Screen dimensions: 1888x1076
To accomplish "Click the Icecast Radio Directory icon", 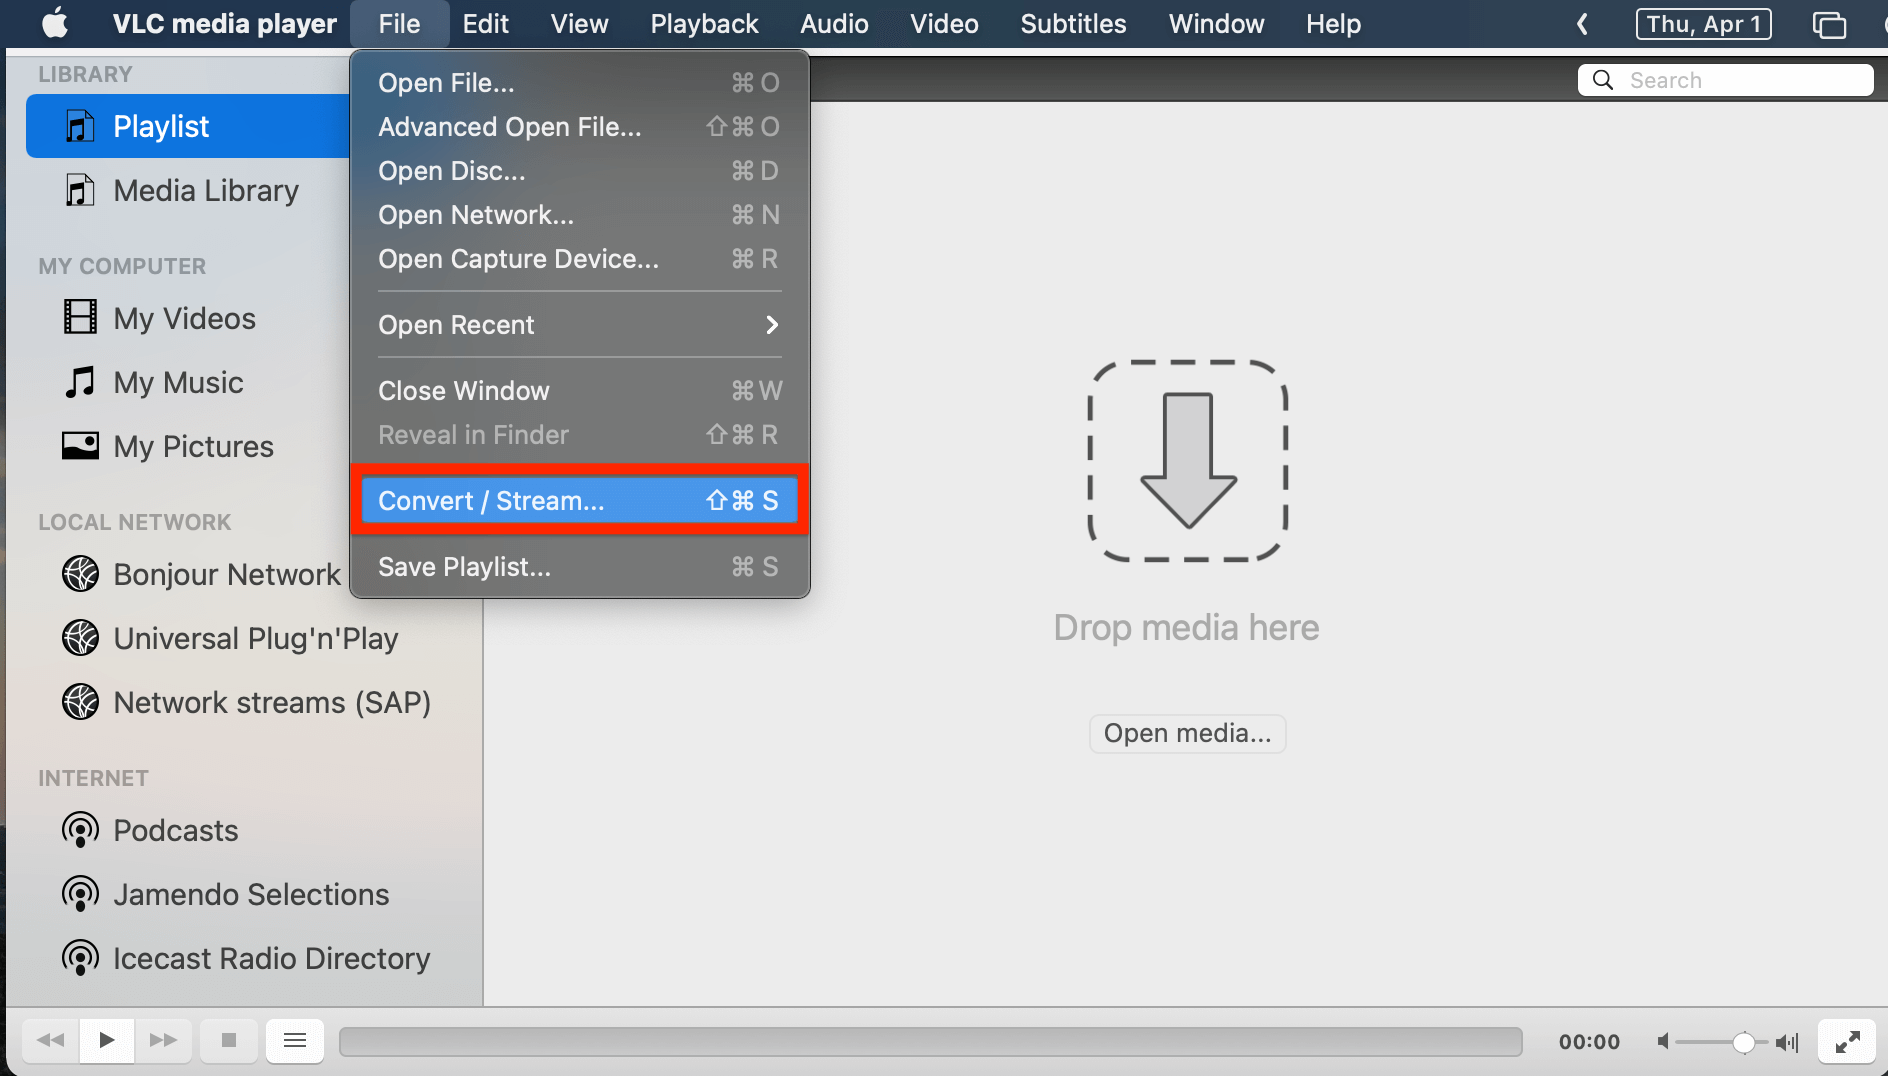I will click(80, 958).
